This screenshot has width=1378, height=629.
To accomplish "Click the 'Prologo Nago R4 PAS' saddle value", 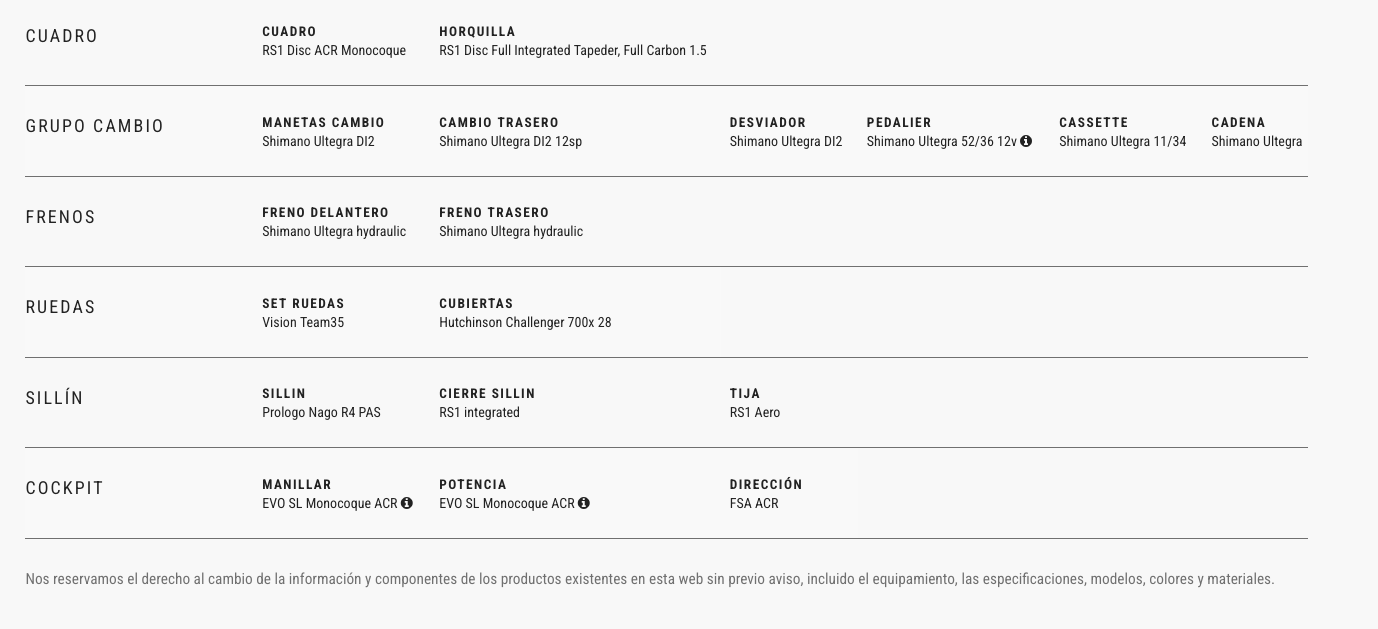I will 321,413.
